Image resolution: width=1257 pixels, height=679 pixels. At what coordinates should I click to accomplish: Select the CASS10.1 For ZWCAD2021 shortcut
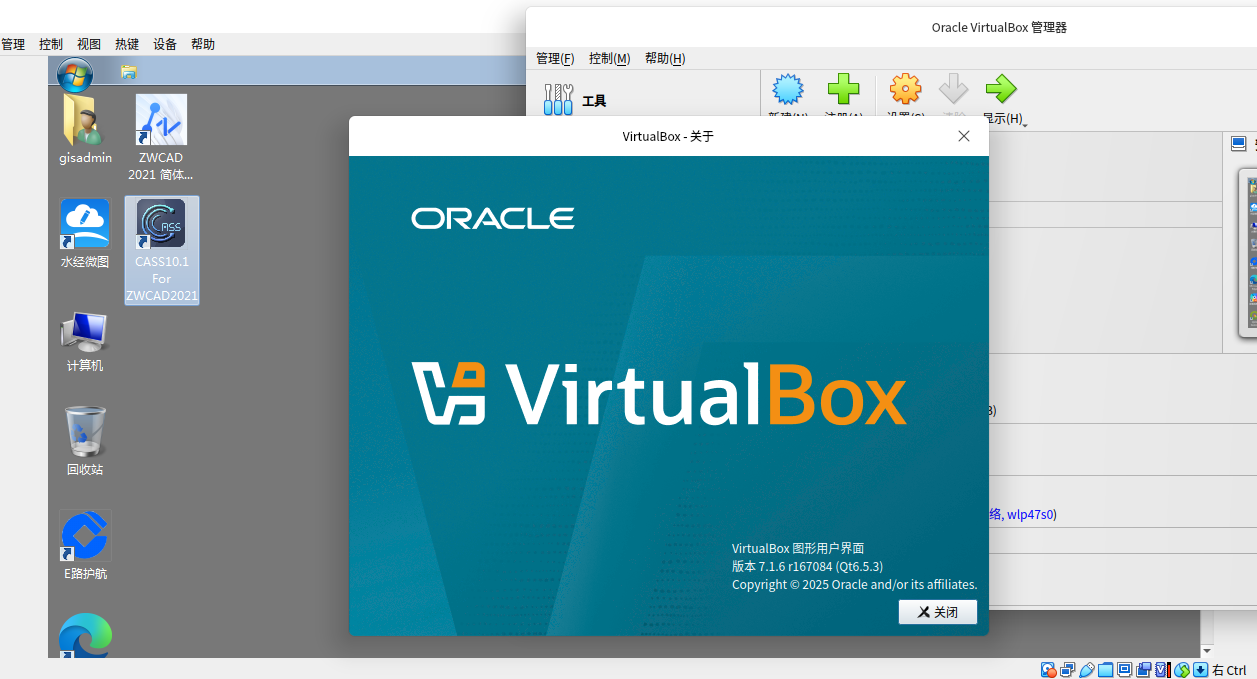click(x=162, y=250)
